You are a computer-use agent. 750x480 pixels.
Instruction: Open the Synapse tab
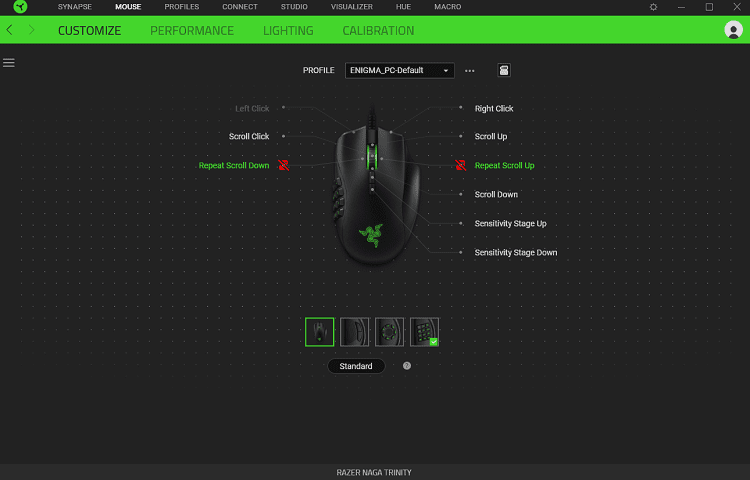coord(75,7)
